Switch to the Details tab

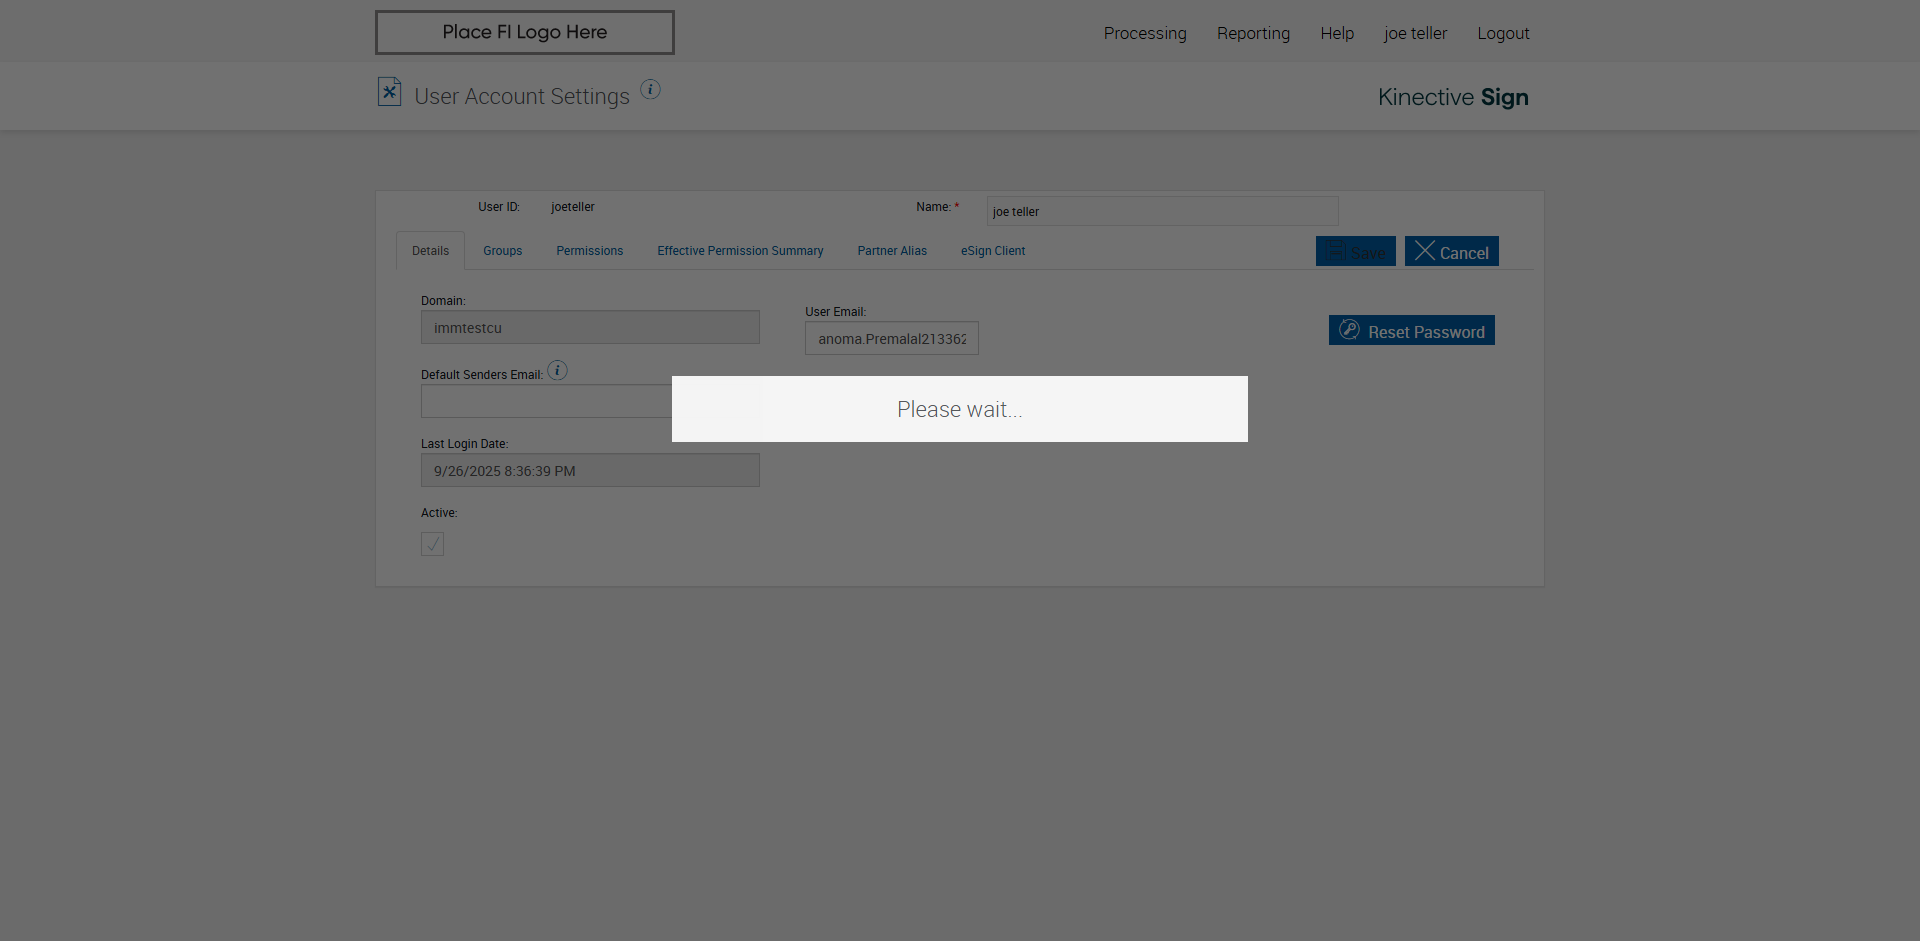click(430, 251)
